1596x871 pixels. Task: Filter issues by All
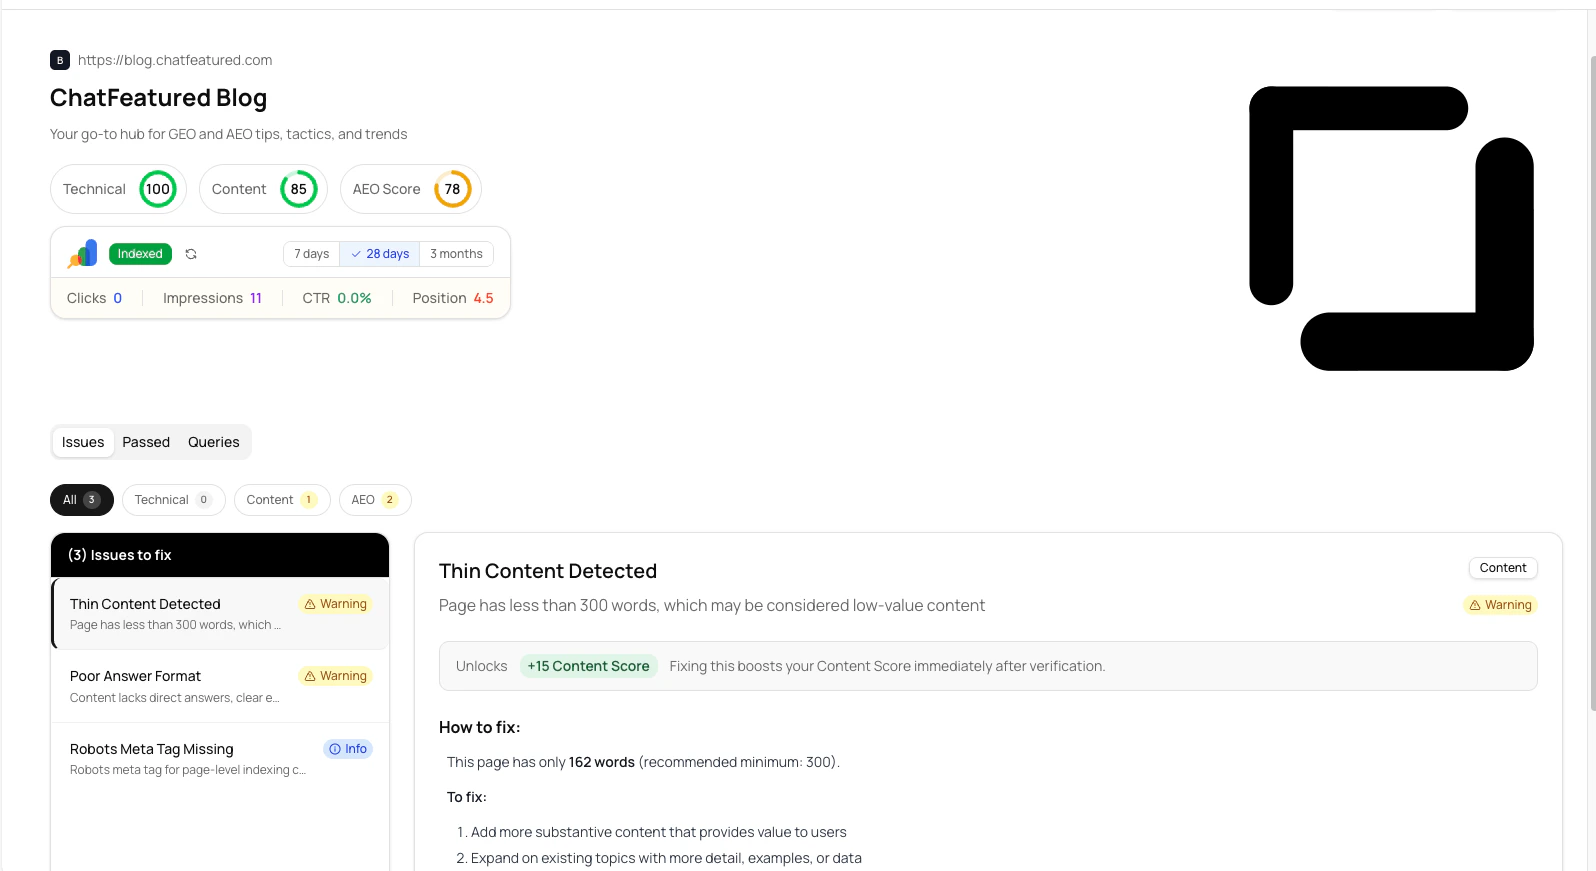pyautogui.click(x=82, y=500)
